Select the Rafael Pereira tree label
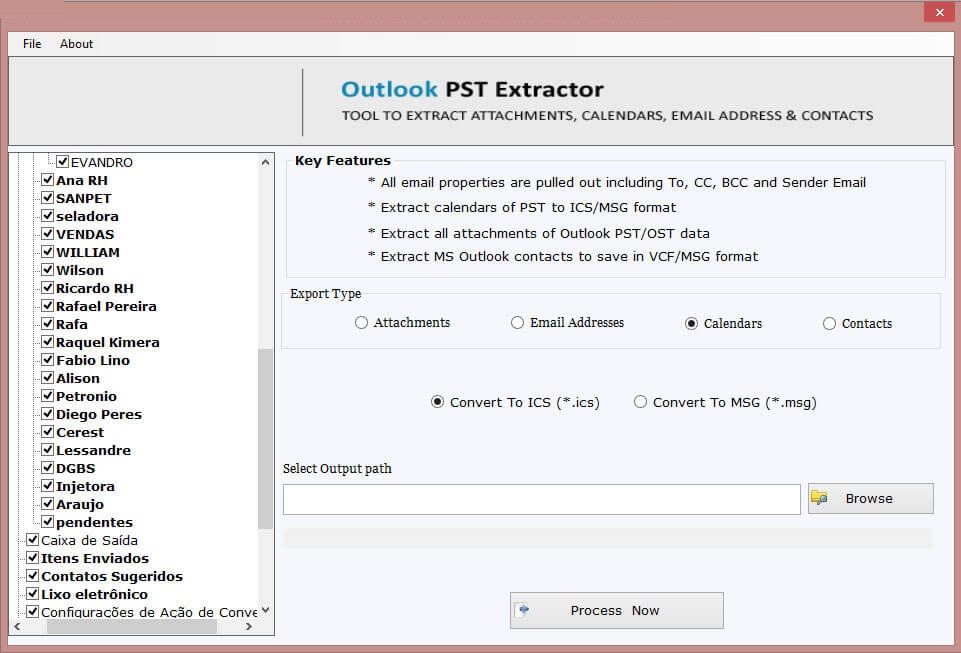Screen dimensions: 961x653 tap(106, 306)
